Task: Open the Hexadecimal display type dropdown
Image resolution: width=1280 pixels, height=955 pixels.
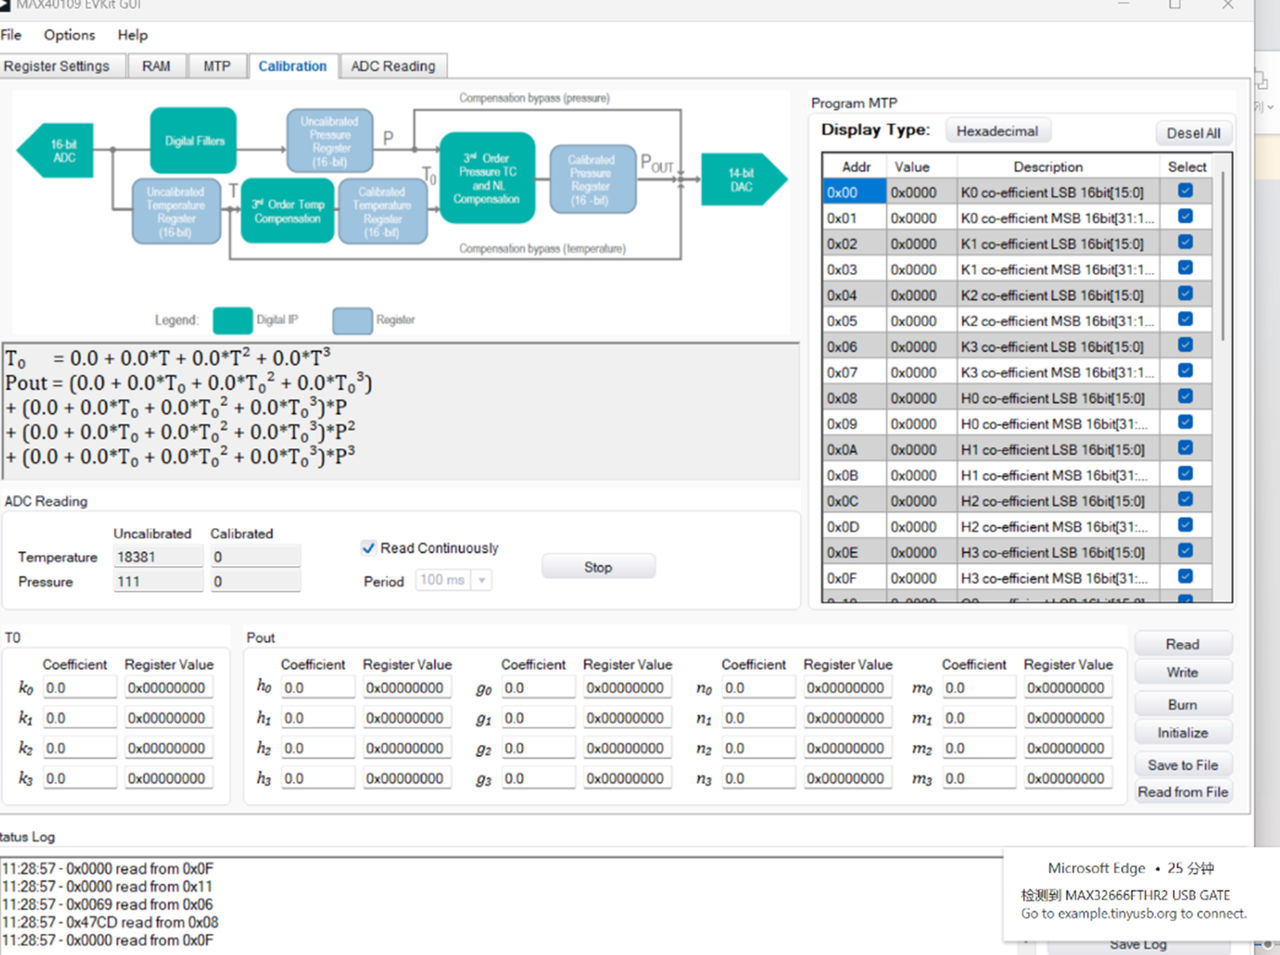Action: (x=996, y=131)
